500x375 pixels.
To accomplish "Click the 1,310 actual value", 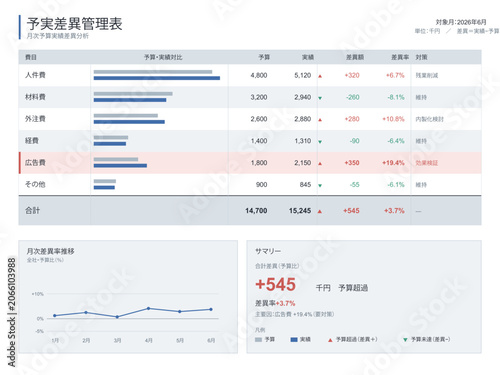I will [x=303, y=141].
